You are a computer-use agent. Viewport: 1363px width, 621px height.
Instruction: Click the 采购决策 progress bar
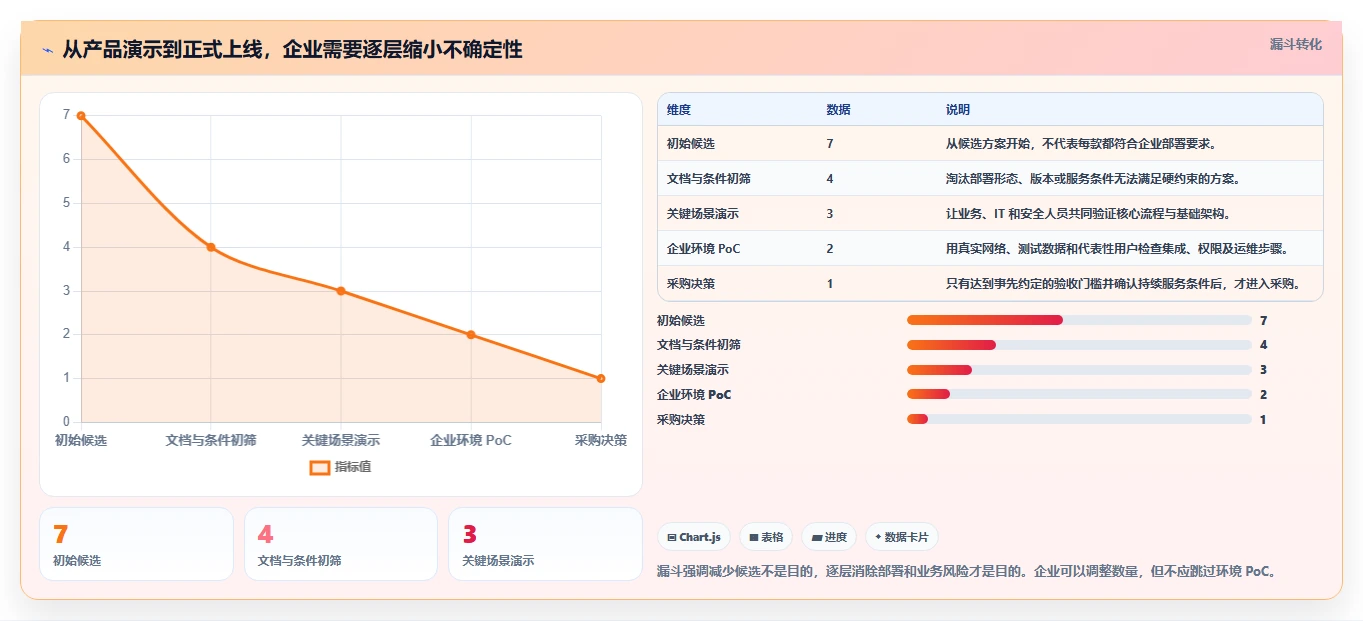coord(1079,420)
